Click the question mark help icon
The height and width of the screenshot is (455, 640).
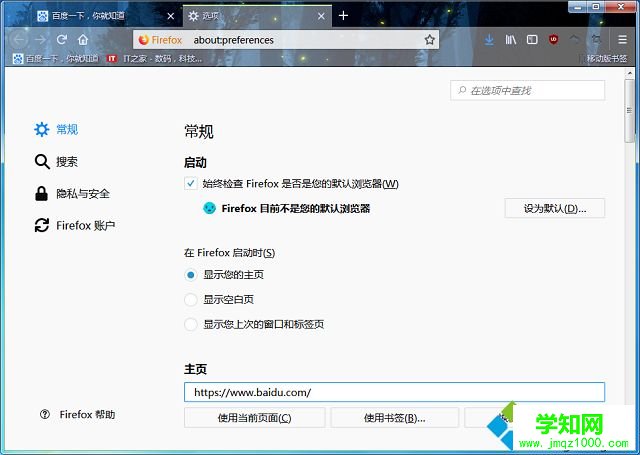coord(45,415)
